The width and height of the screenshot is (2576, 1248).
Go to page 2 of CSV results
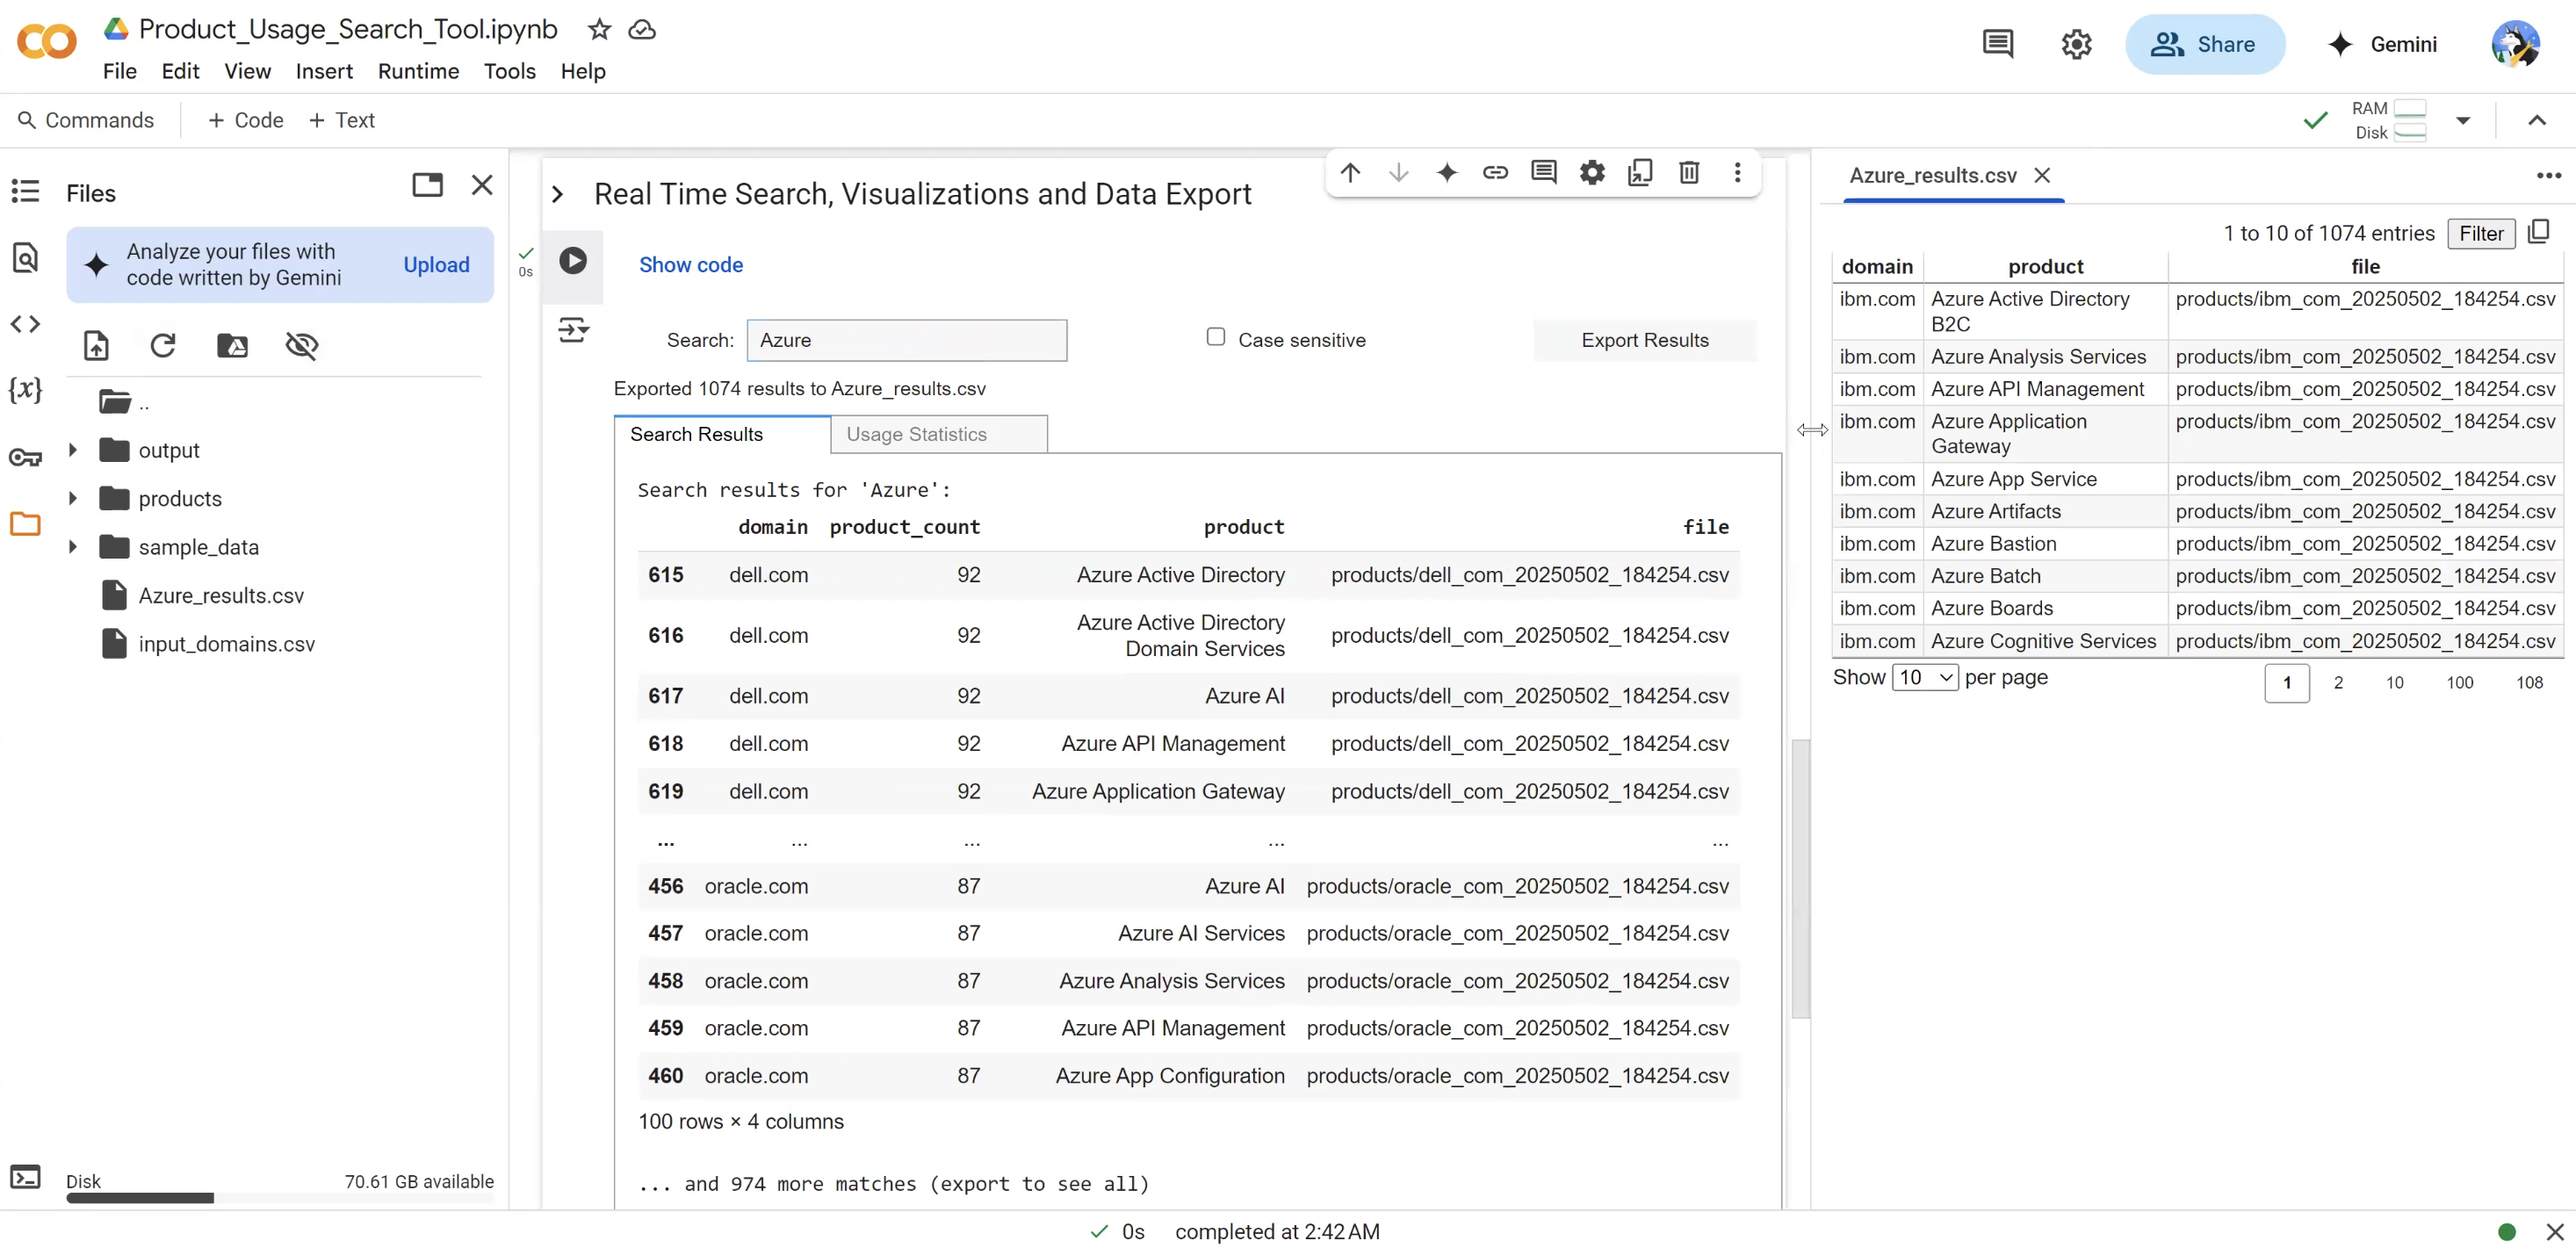click(x=2338, y=683)
